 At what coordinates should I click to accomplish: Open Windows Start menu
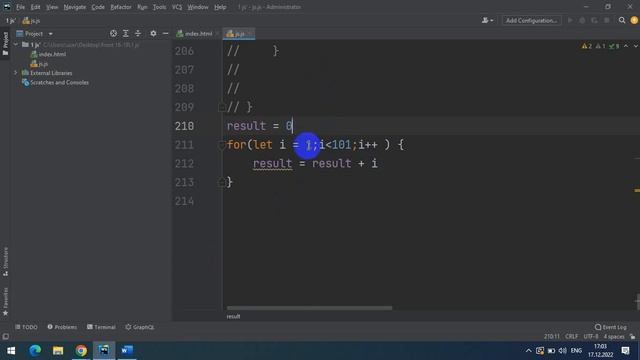(11, 351)
